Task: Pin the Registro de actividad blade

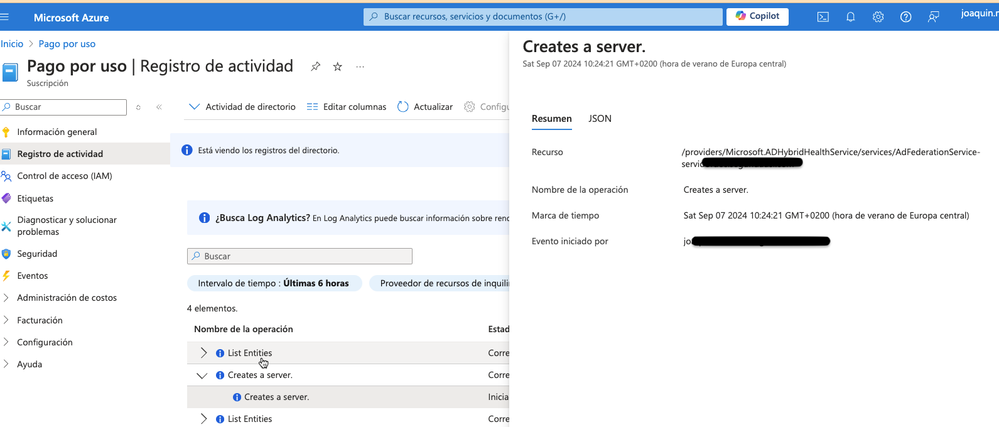Action: point(315,66)
